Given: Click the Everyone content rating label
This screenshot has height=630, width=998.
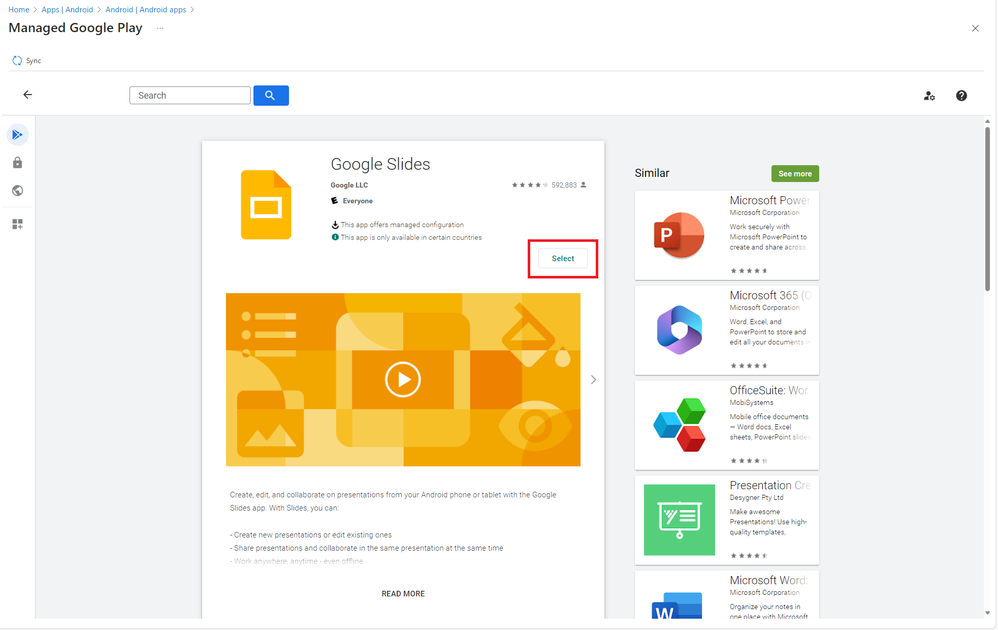Looking at the screenshot, I should (x=358, y=201).
